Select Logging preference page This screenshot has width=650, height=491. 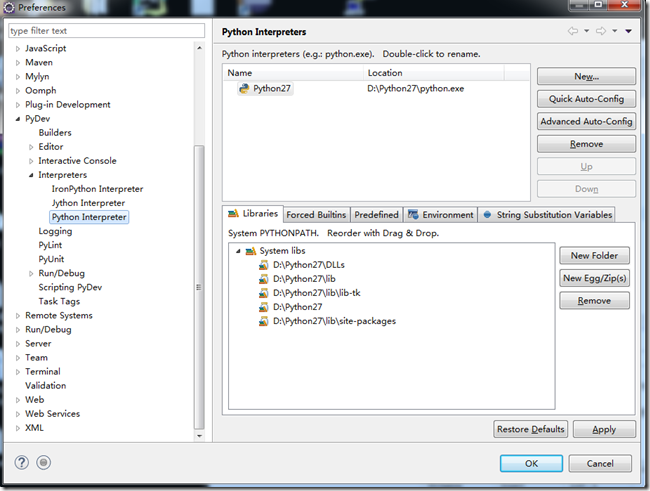tap(55, 231)
